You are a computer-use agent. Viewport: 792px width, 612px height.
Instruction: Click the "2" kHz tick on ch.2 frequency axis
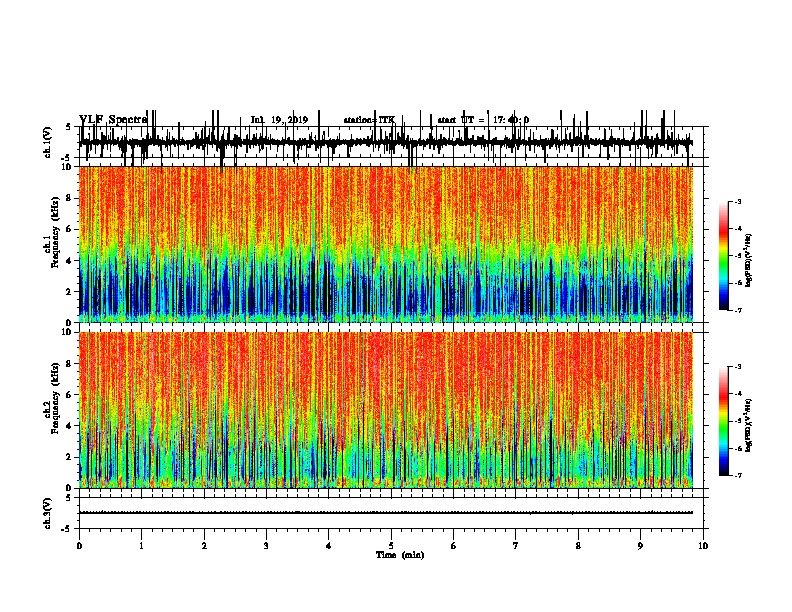coord(69,457)
